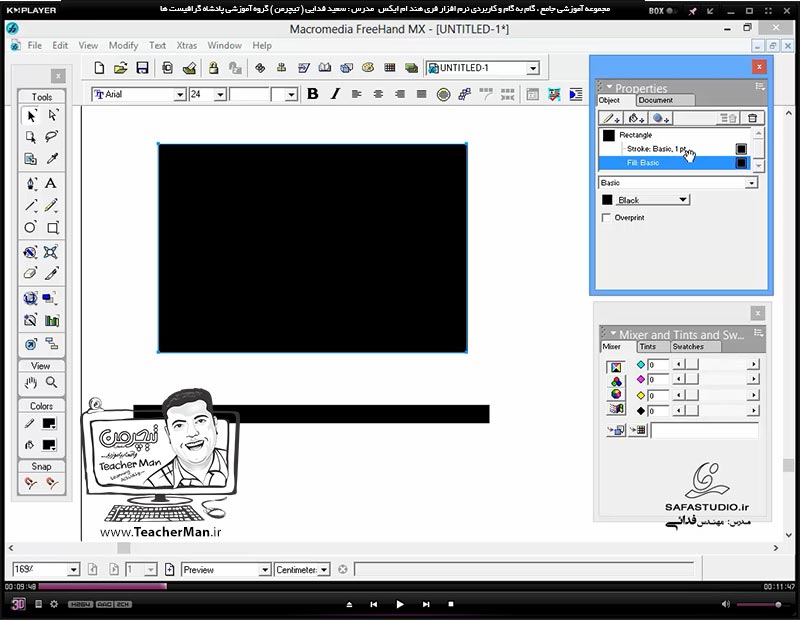Switch Mixer to RGB mode icon
This screenshot has height=621, width=800.
(616, 381)
